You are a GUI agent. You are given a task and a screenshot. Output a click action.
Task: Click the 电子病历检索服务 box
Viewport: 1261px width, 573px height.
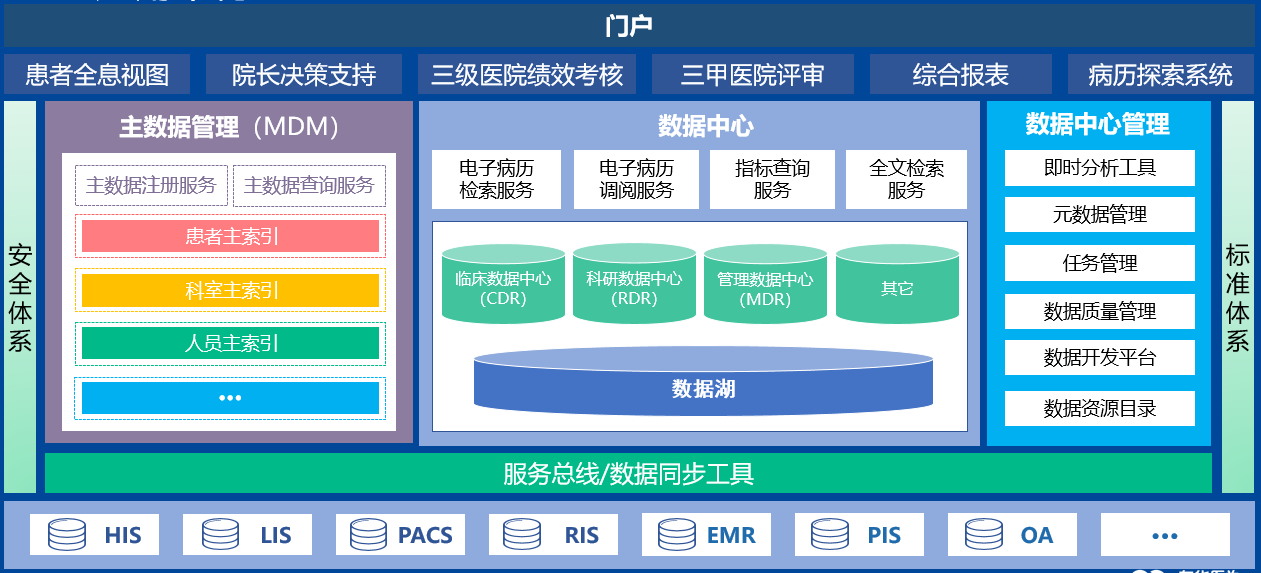(496, 180)
